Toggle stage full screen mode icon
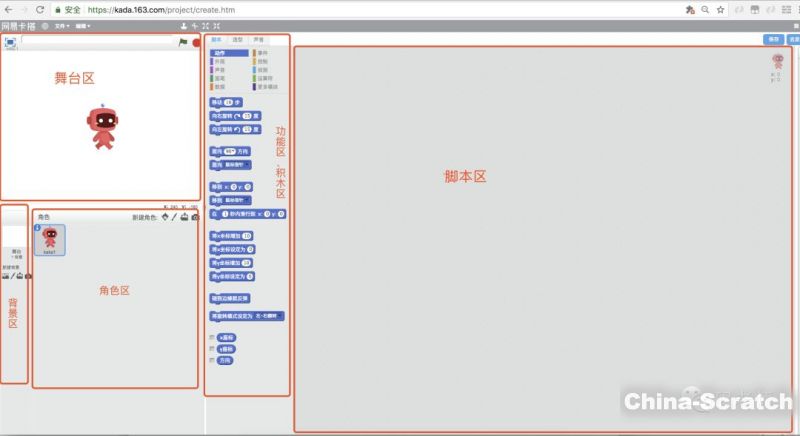 [10, 43]
